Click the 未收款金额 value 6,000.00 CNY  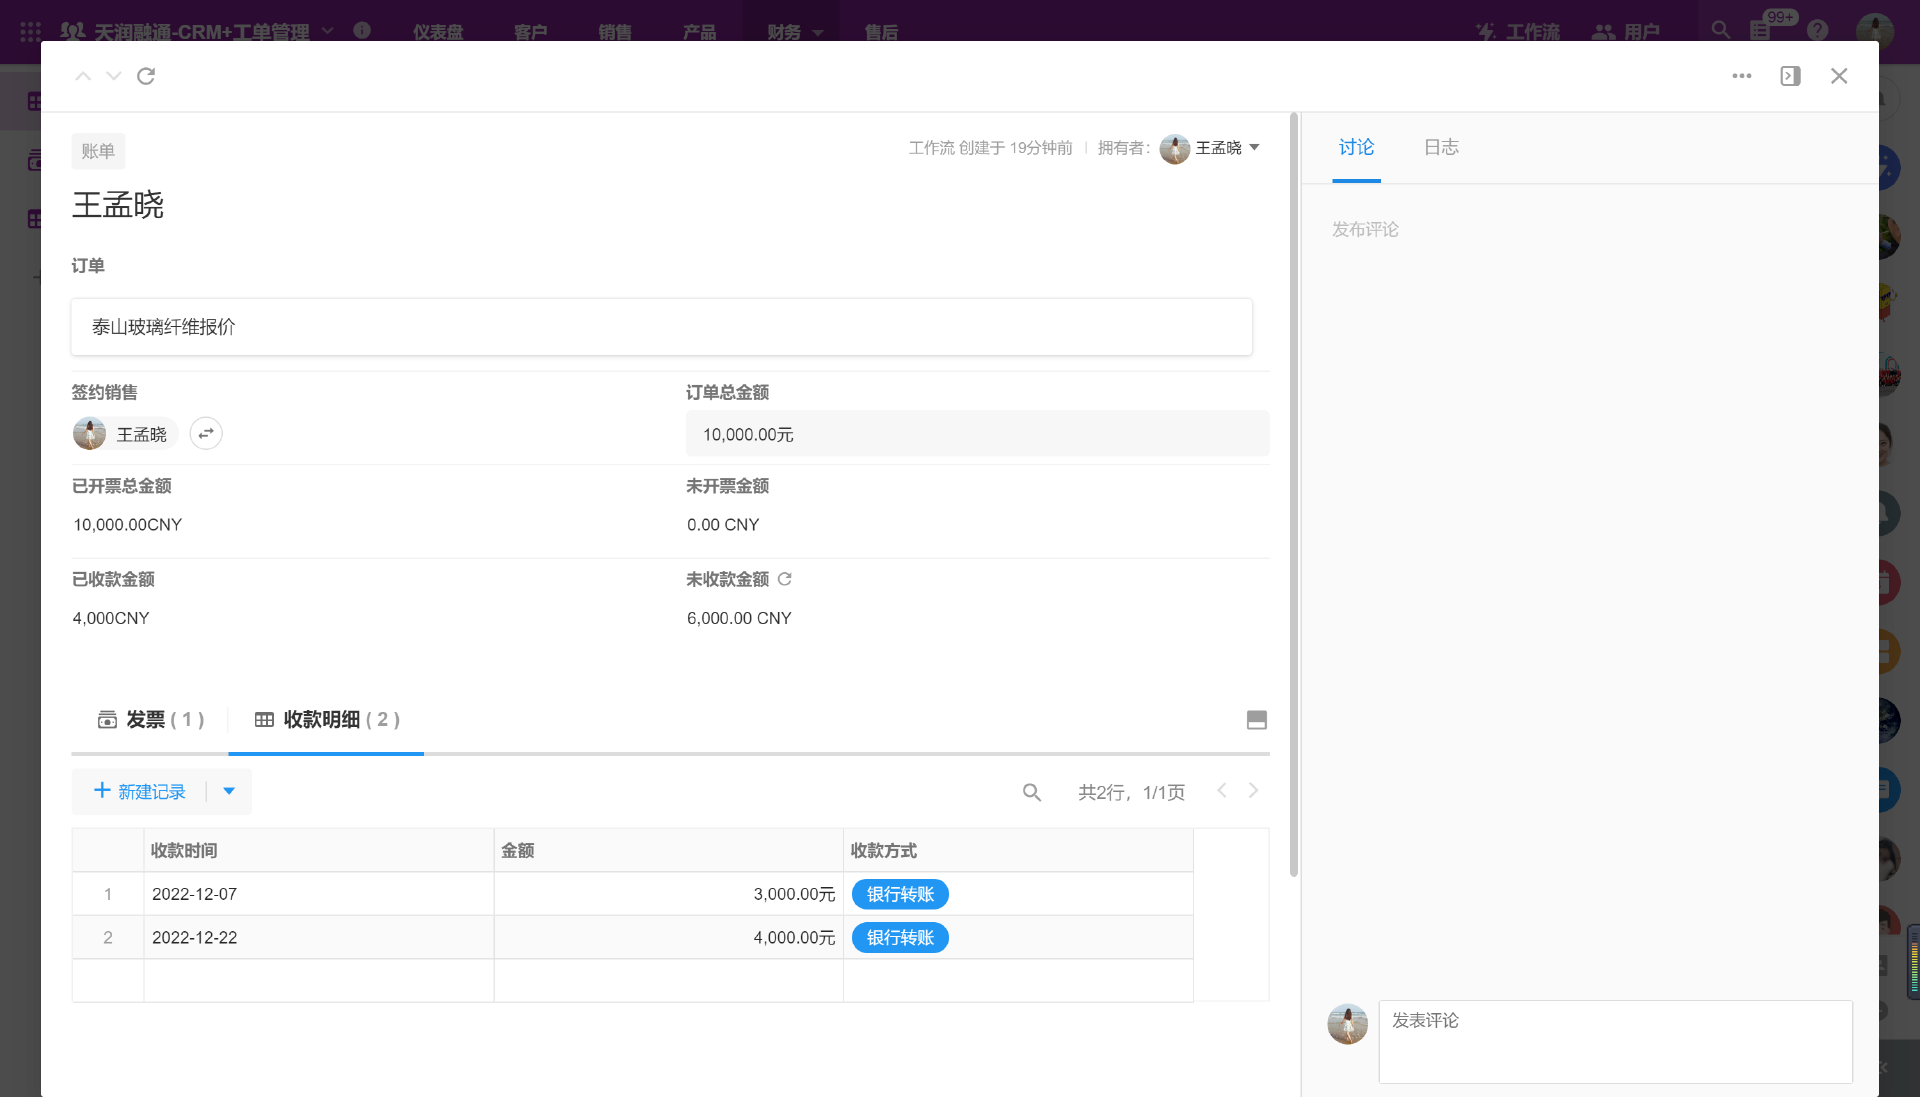739,618
